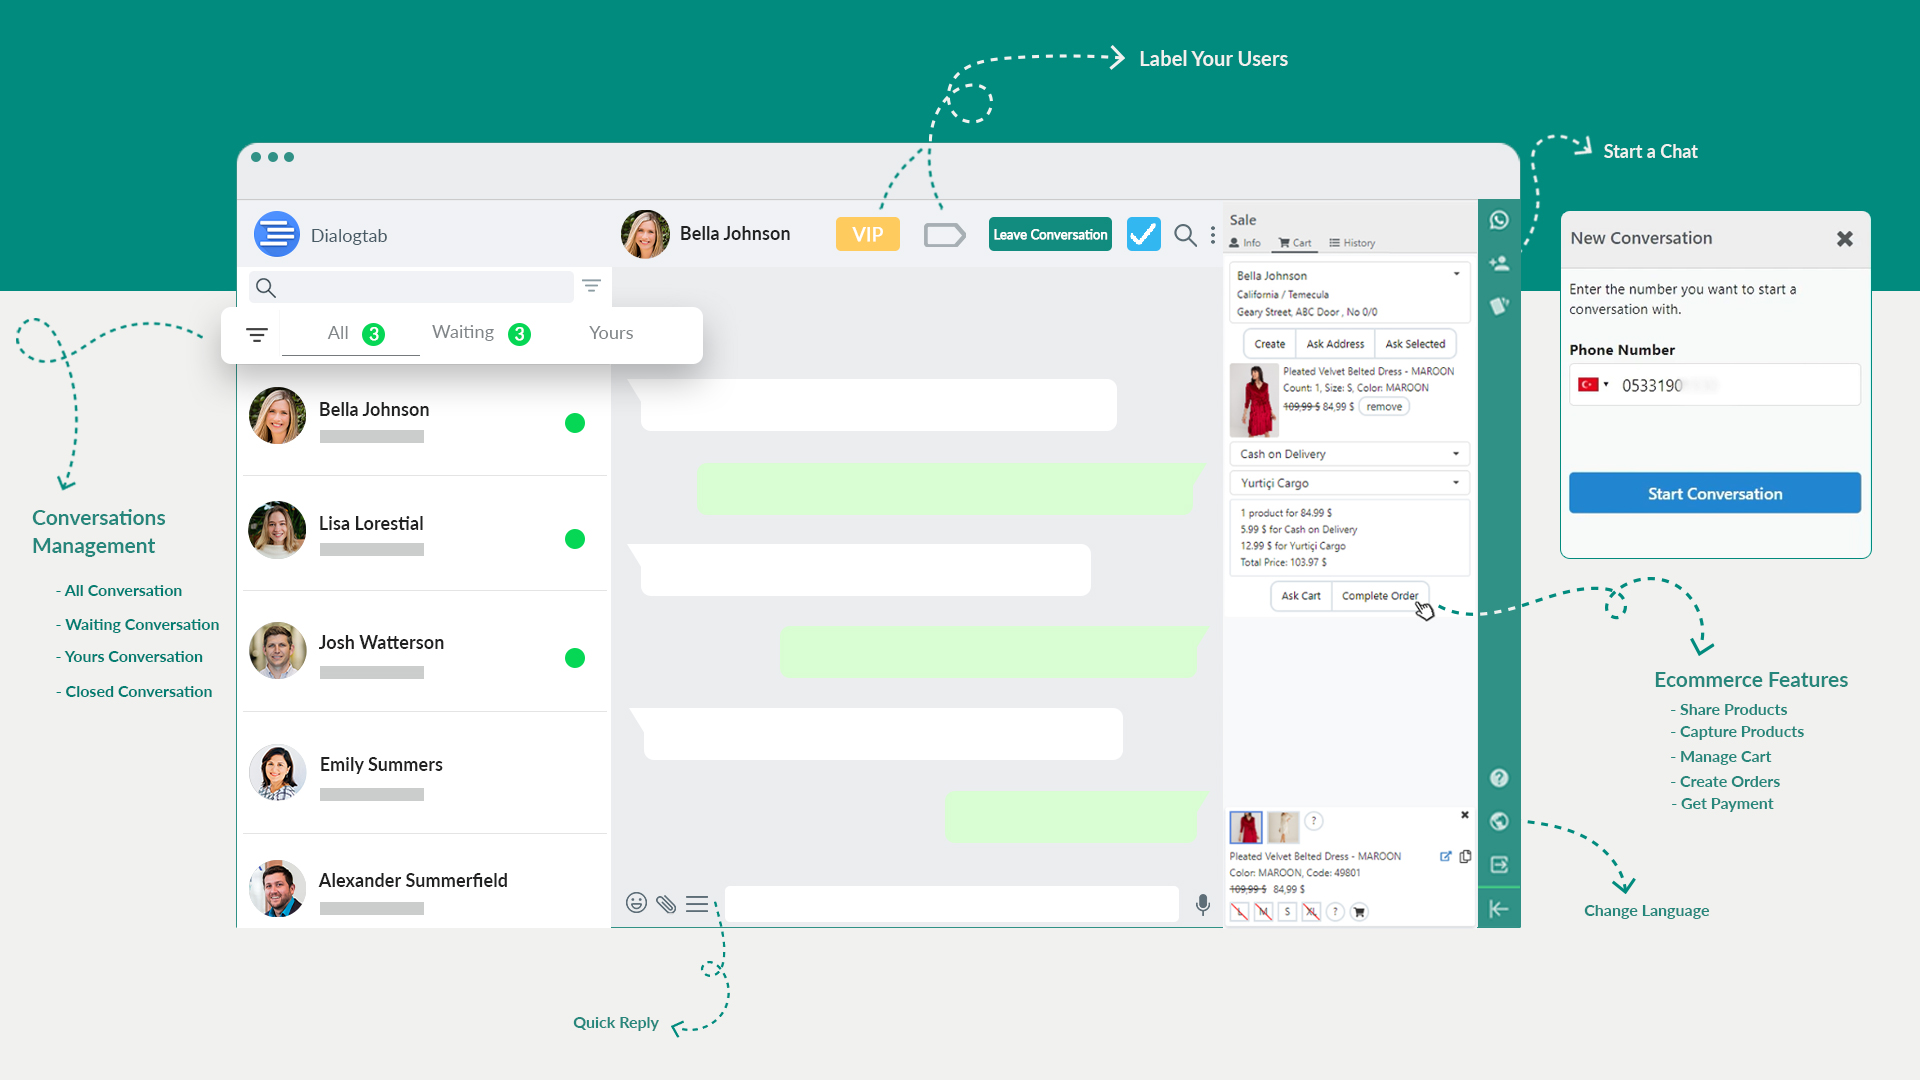Click the microphone voice message icon
Viewport: 1920px width, 1080px height.
(x=1202, y=904)
